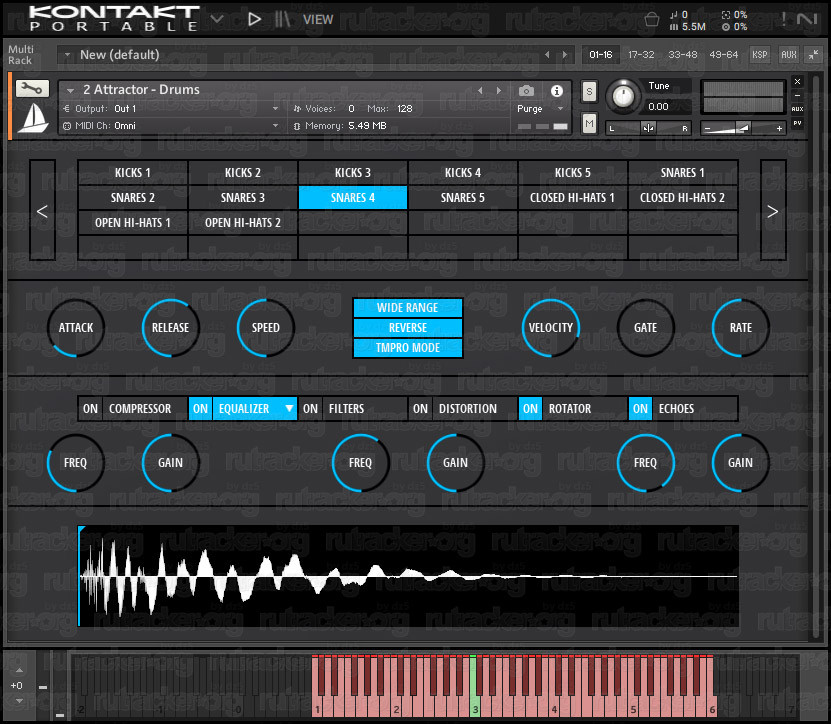The height and width of the screenshot is (724, 831).
Task: Adjust the pan slider between L and R
Action: (x=648, y=128)
